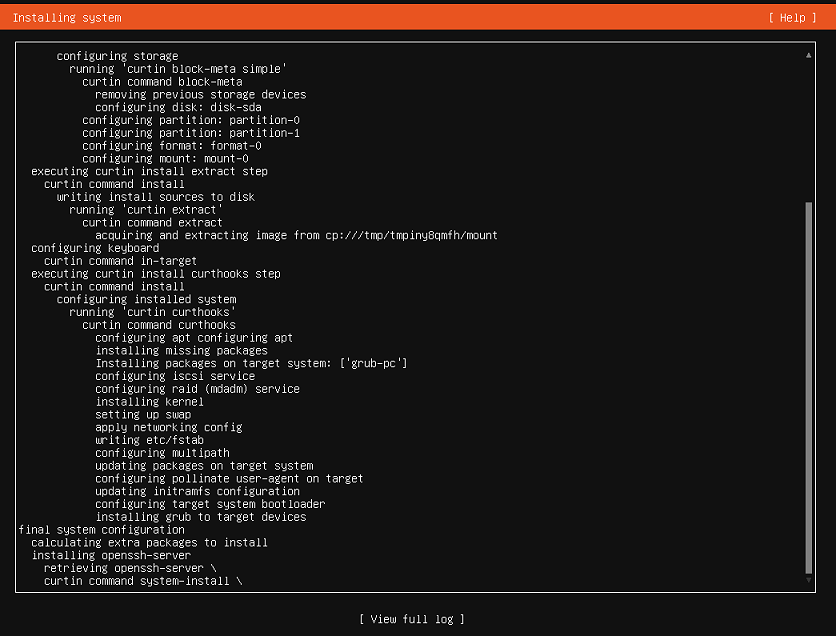Select 'executing curtin install extract step' line
The height and width of the screenshot is (636, 836).
(x=149, y=171)
